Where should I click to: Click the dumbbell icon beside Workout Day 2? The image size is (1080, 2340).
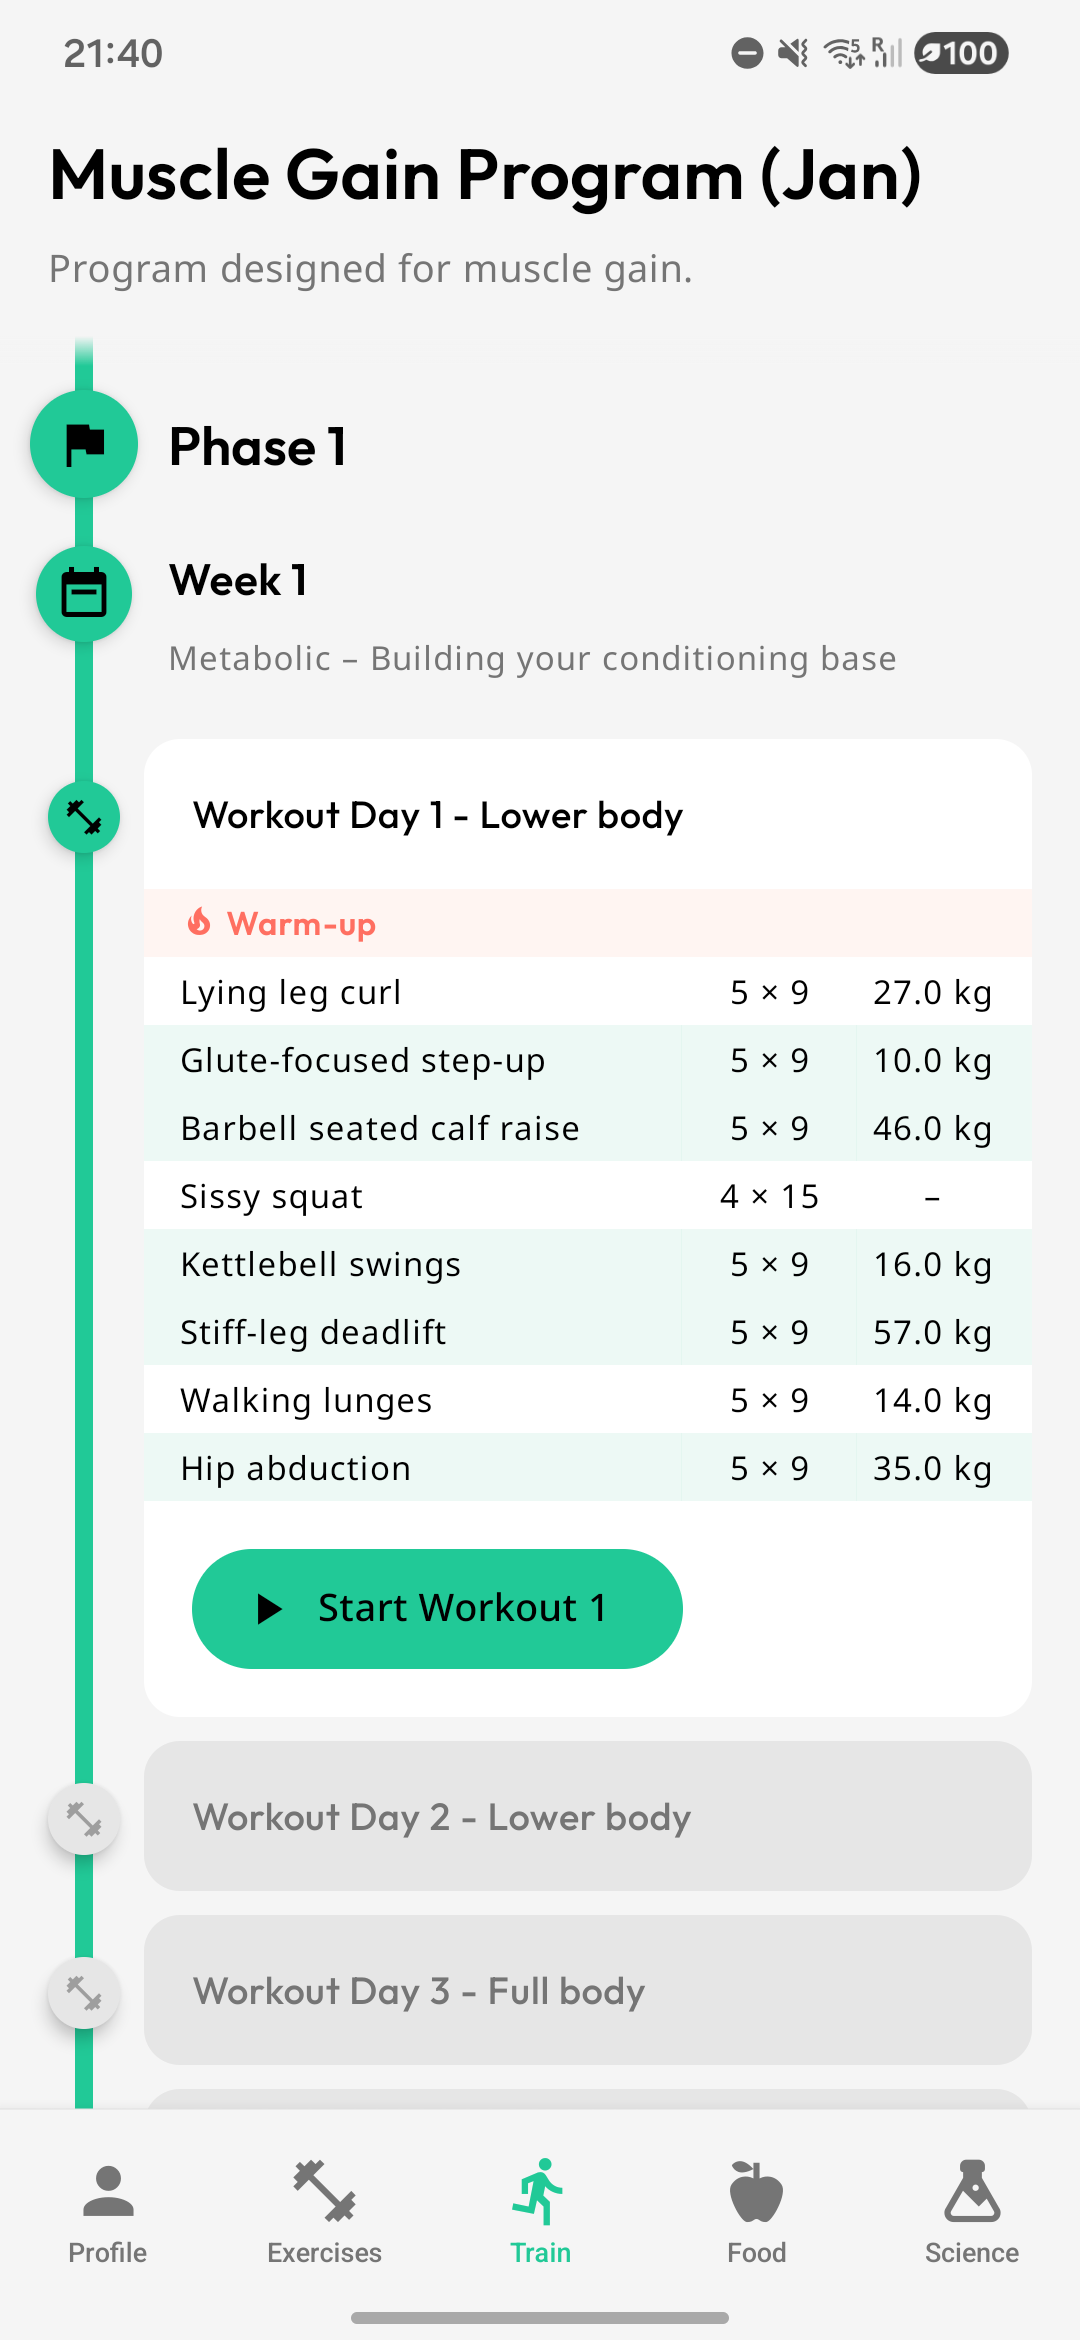pos(84,1819)
